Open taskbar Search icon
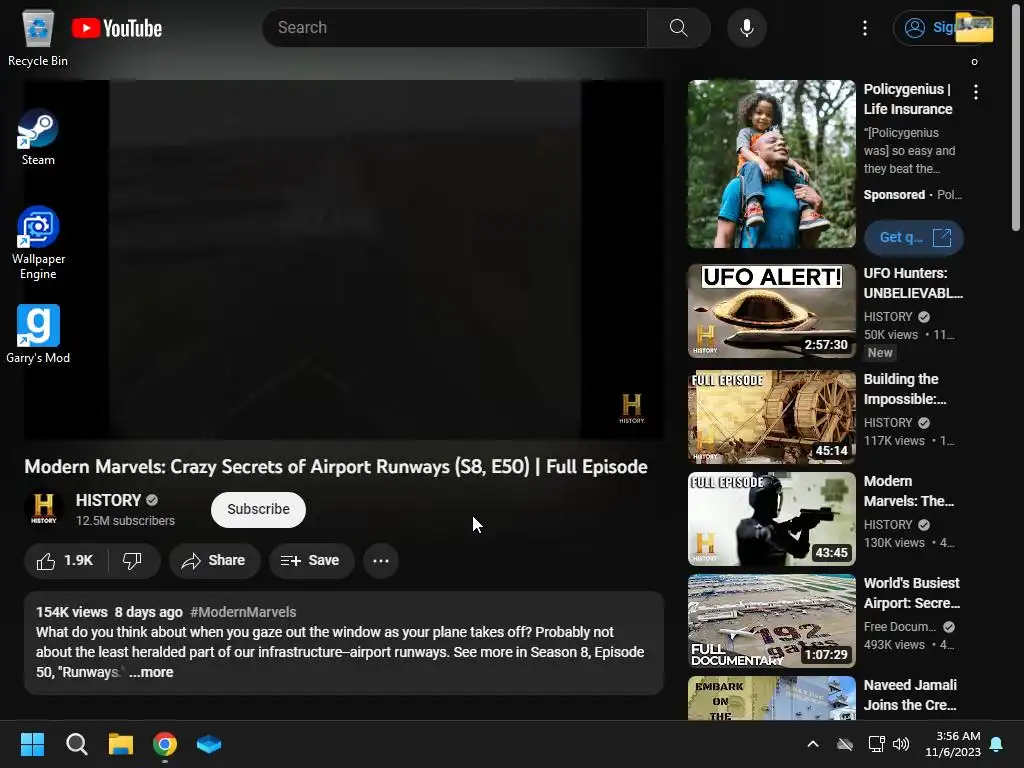The height and width of the screenshot is (768, 1024). (x=76, y=744)
